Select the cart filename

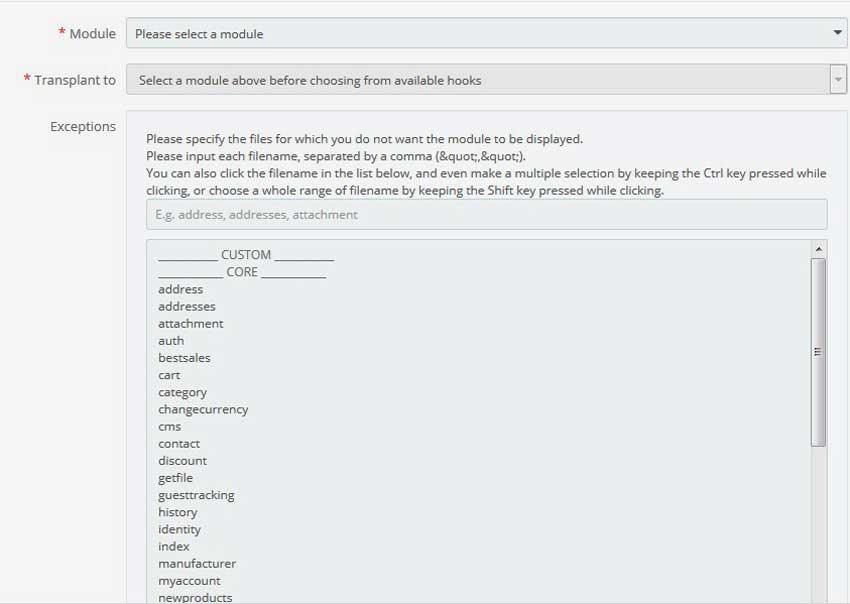point(171,375)
